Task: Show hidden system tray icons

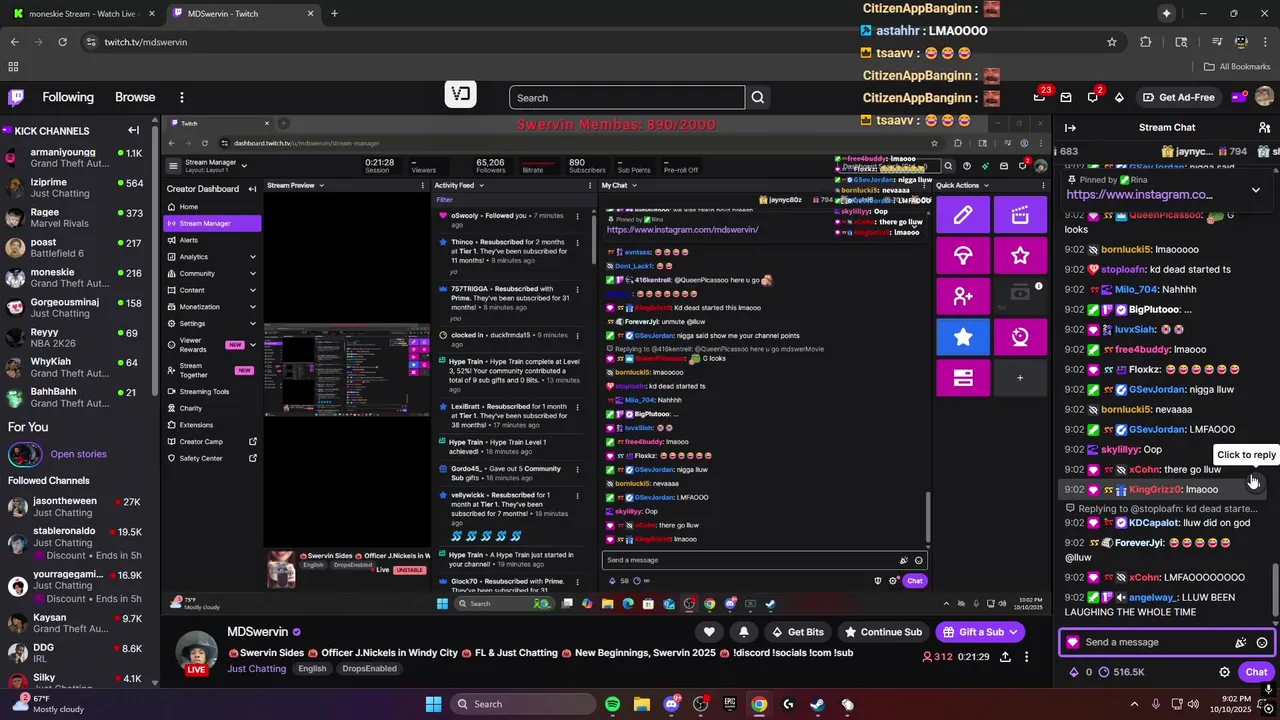Action: coord(1135,704)
